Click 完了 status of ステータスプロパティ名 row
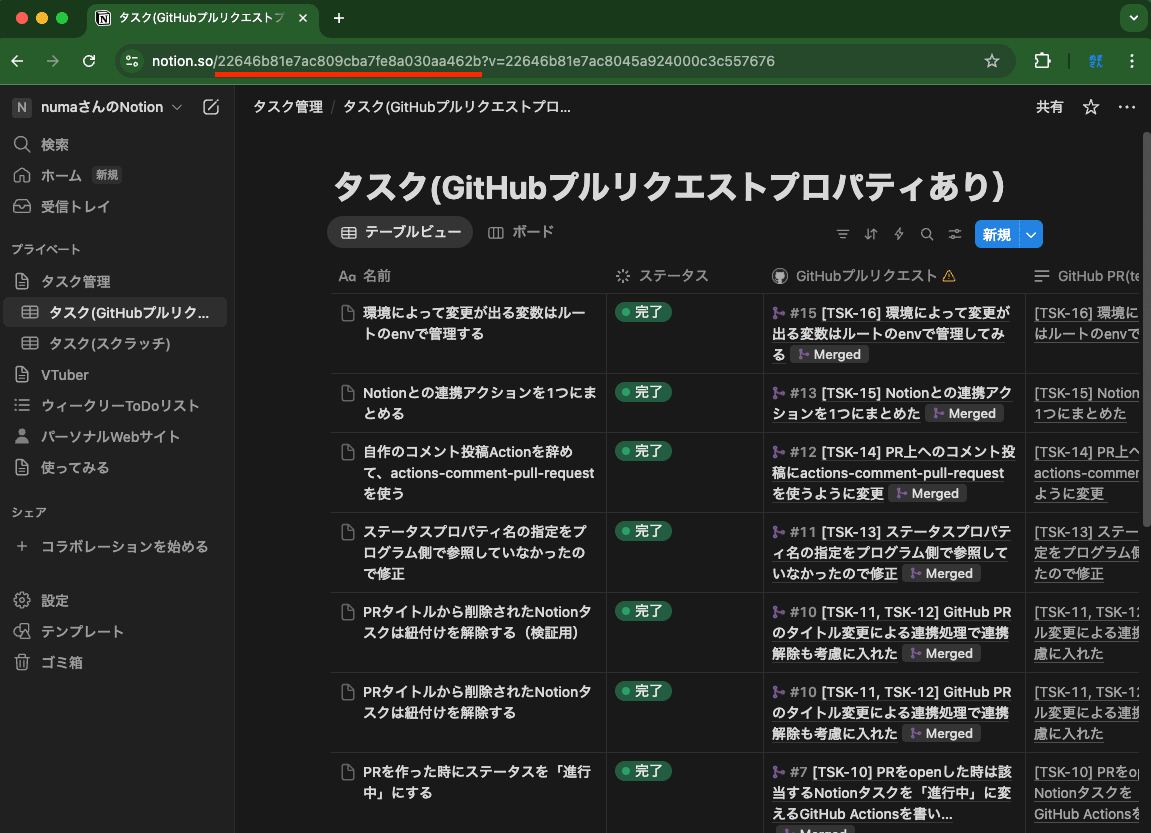The height and width of the screenshot is (833, 1151). point(643,531)
